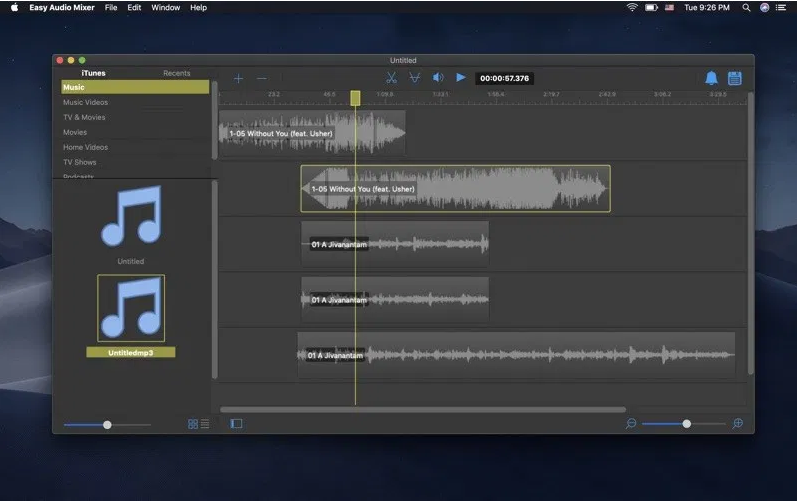Image resolution: width=797 pixels, height=501 pixels.
Task: Click the minus icon to remove a track
Action: [x=262, y=78]
